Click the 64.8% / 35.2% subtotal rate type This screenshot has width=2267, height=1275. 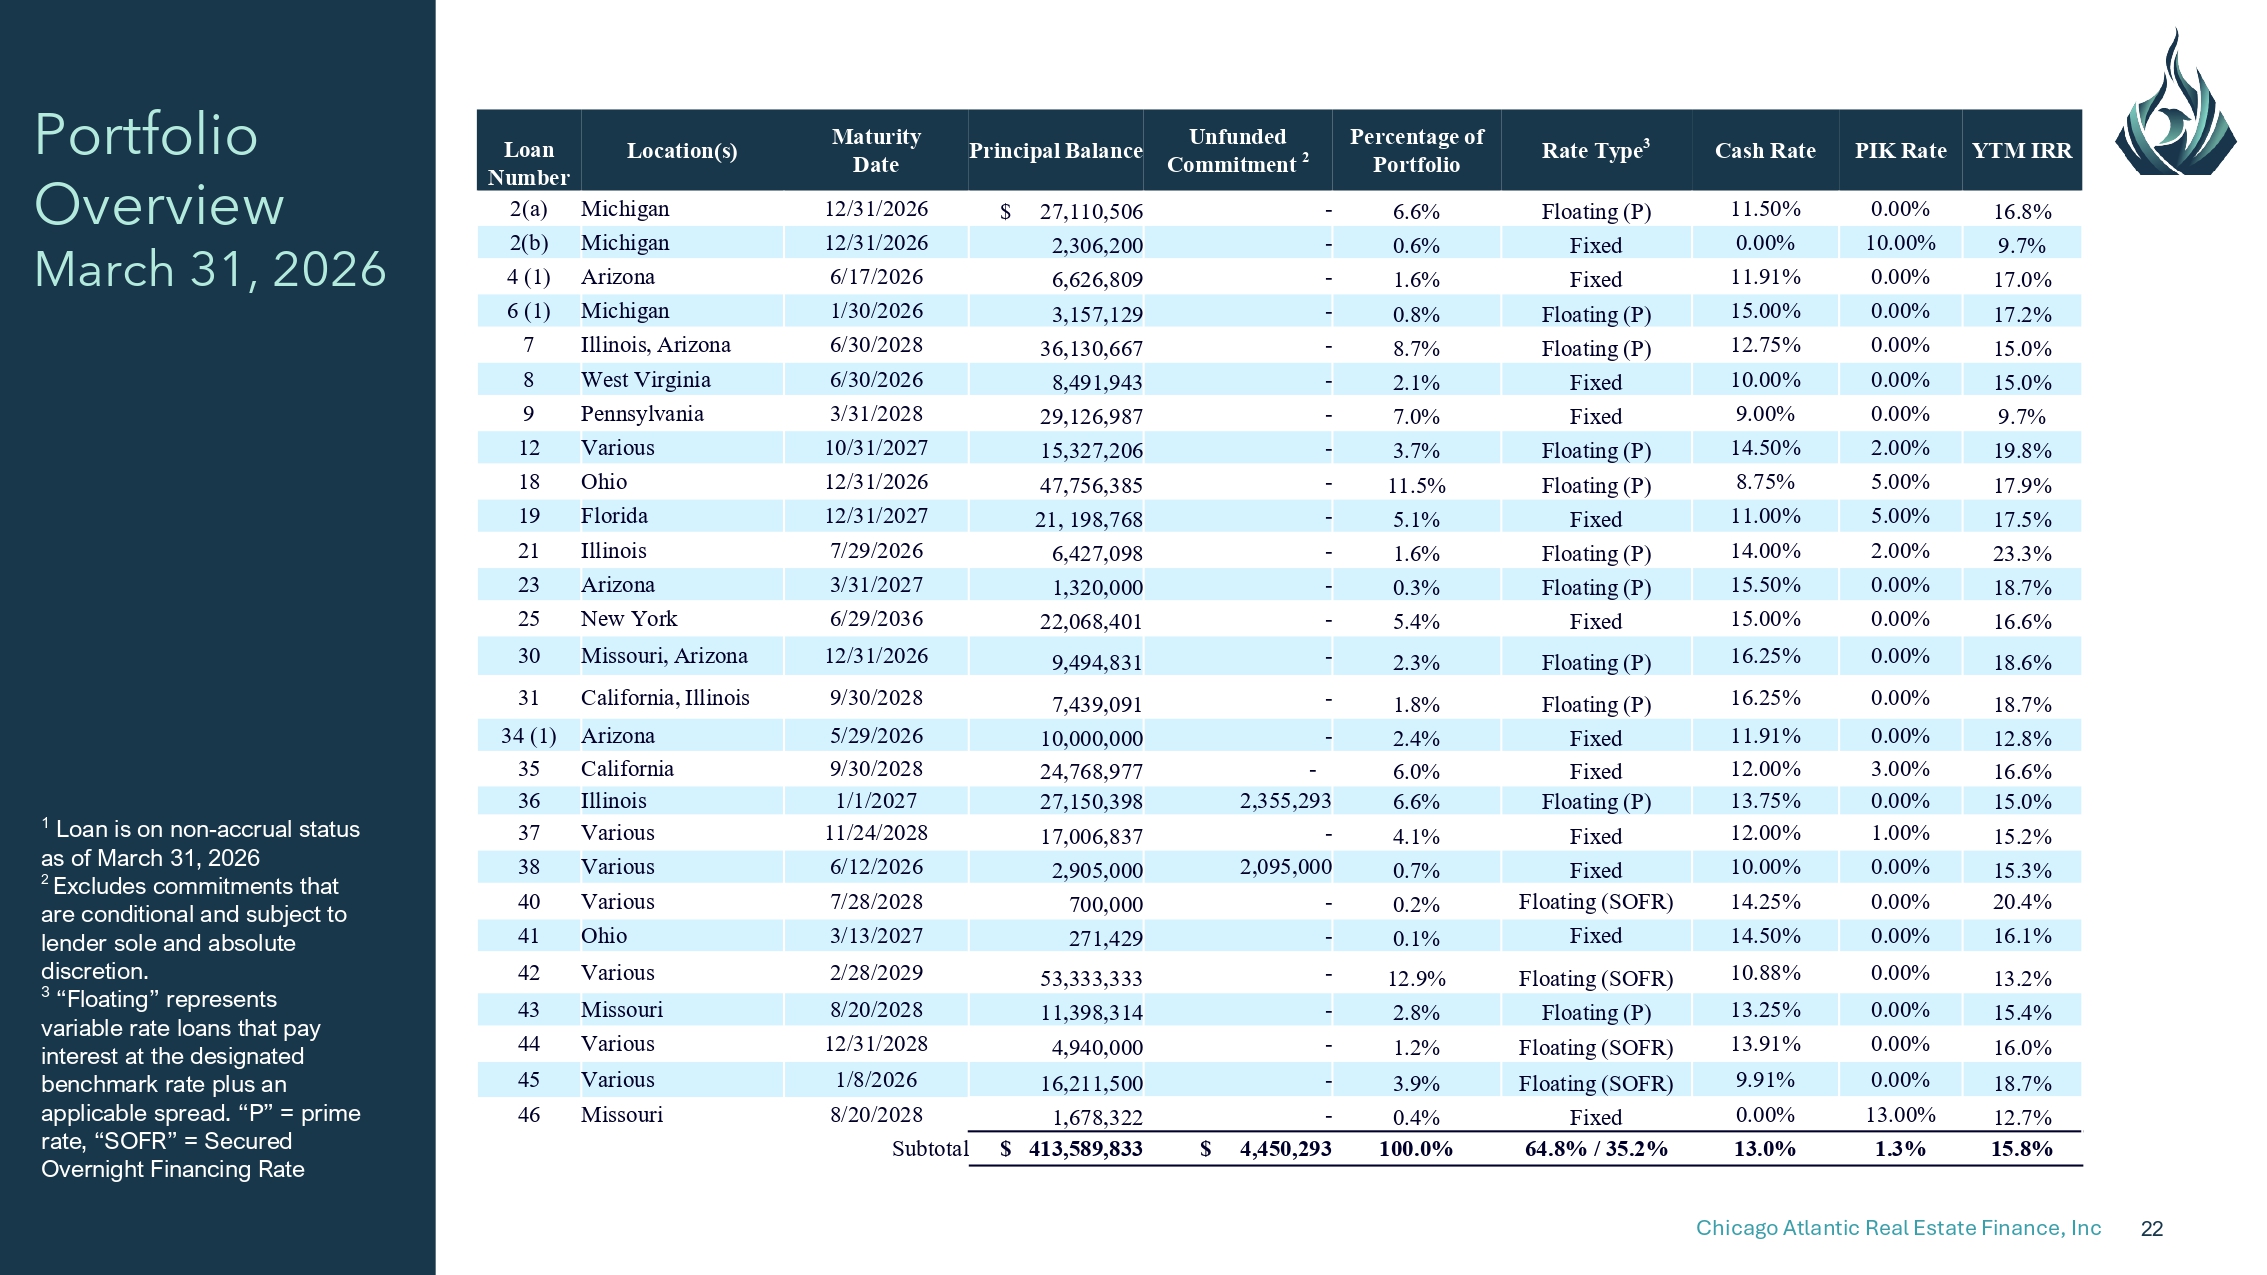[1596, 1148]
